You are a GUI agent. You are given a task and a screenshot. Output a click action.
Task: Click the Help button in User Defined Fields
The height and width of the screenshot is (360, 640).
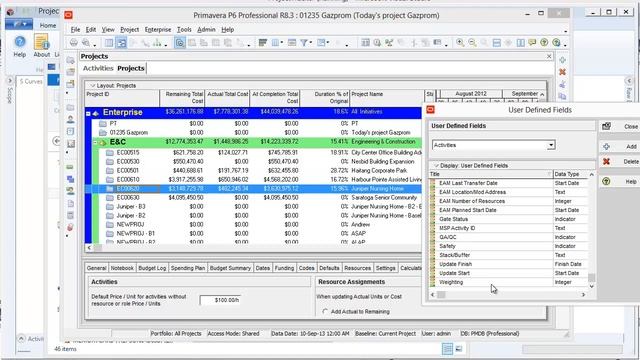click(x=619, y=182)
